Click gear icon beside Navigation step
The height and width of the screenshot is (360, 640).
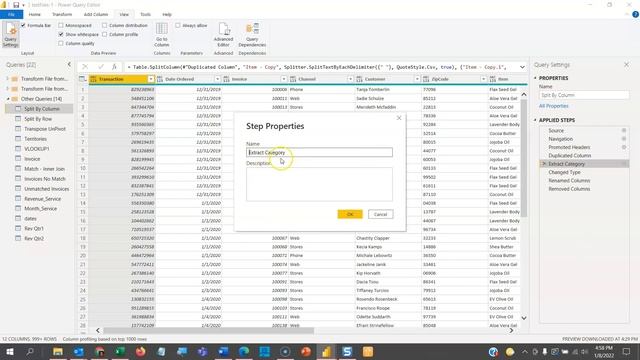point(624,139)
